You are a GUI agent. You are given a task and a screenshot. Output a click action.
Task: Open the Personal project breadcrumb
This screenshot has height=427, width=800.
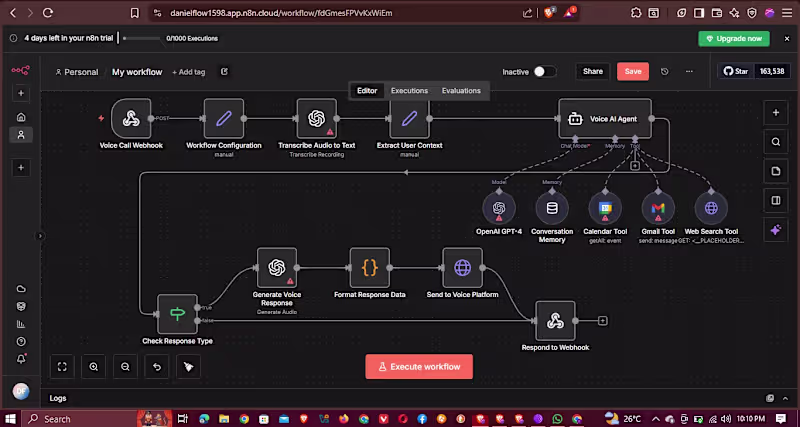coord(77,72)
